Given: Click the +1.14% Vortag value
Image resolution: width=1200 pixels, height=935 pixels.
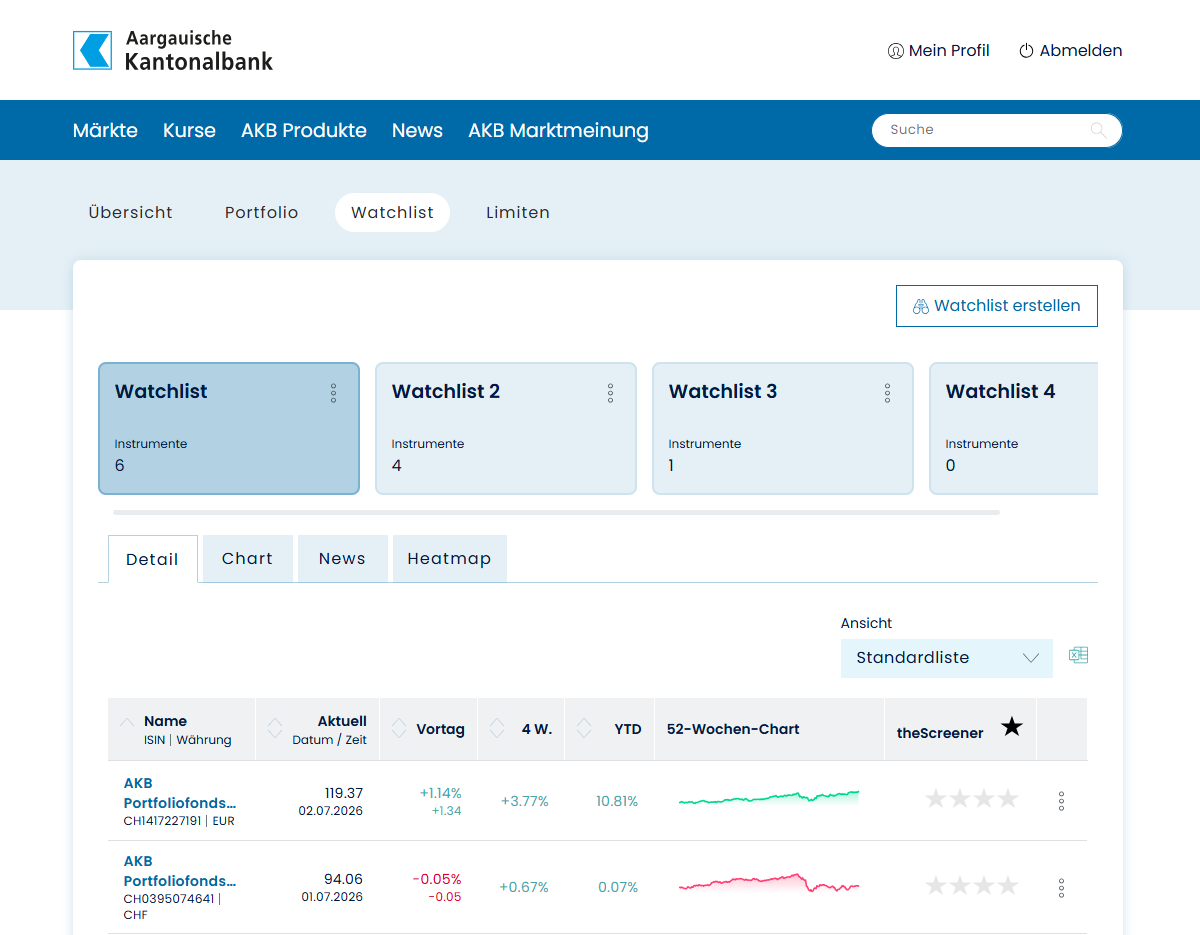Looking at the screenshot, I should pos(441,793).
